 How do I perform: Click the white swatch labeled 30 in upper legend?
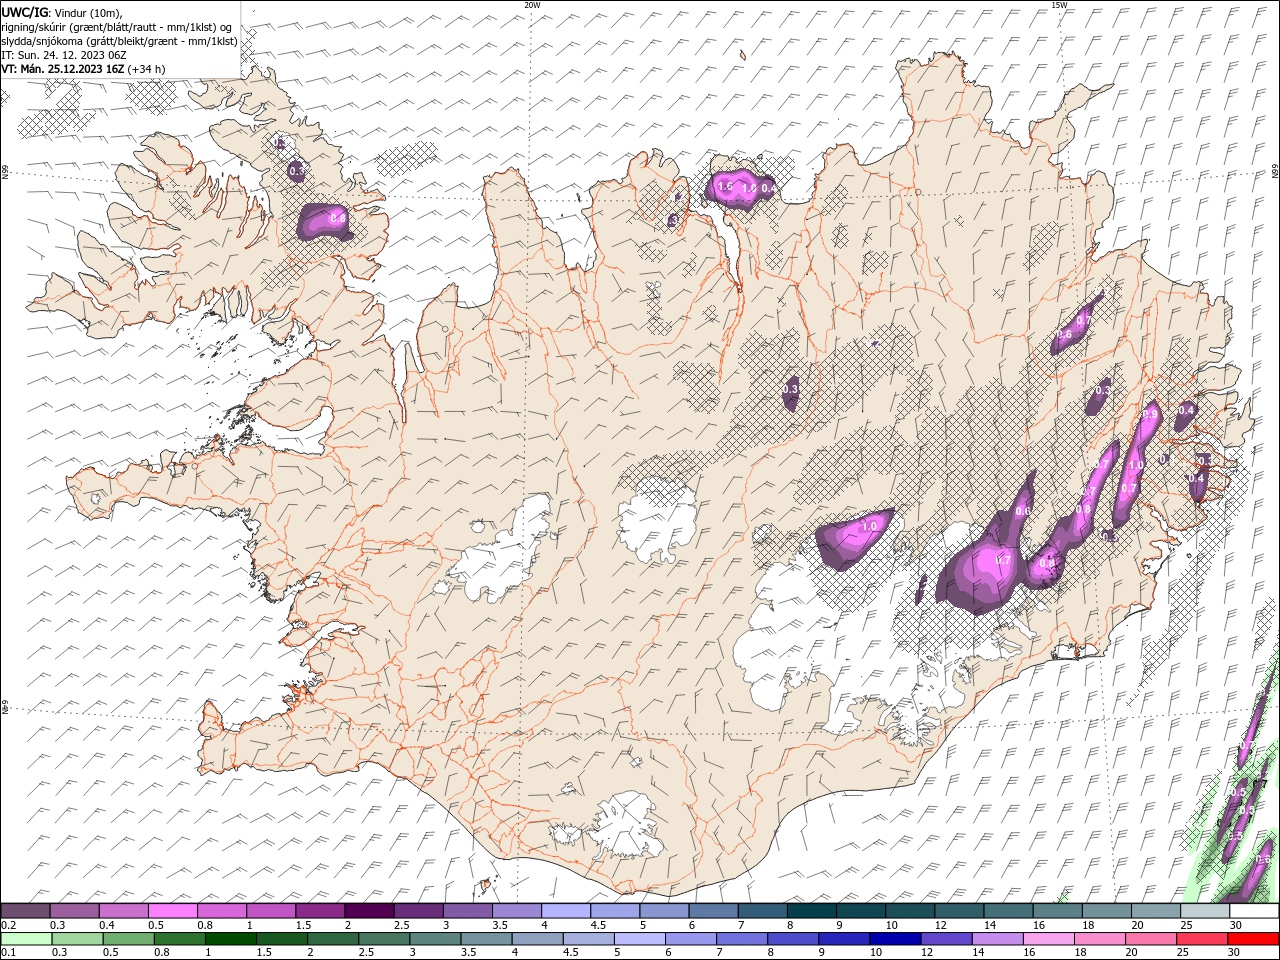[1254, 911]
